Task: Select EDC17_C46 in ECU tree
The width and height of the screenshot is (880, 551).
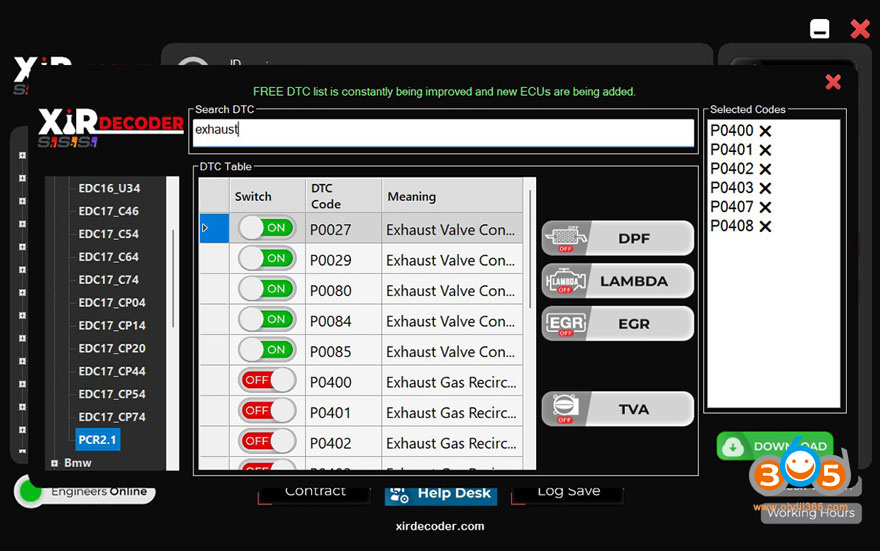Action: point(108,212)
